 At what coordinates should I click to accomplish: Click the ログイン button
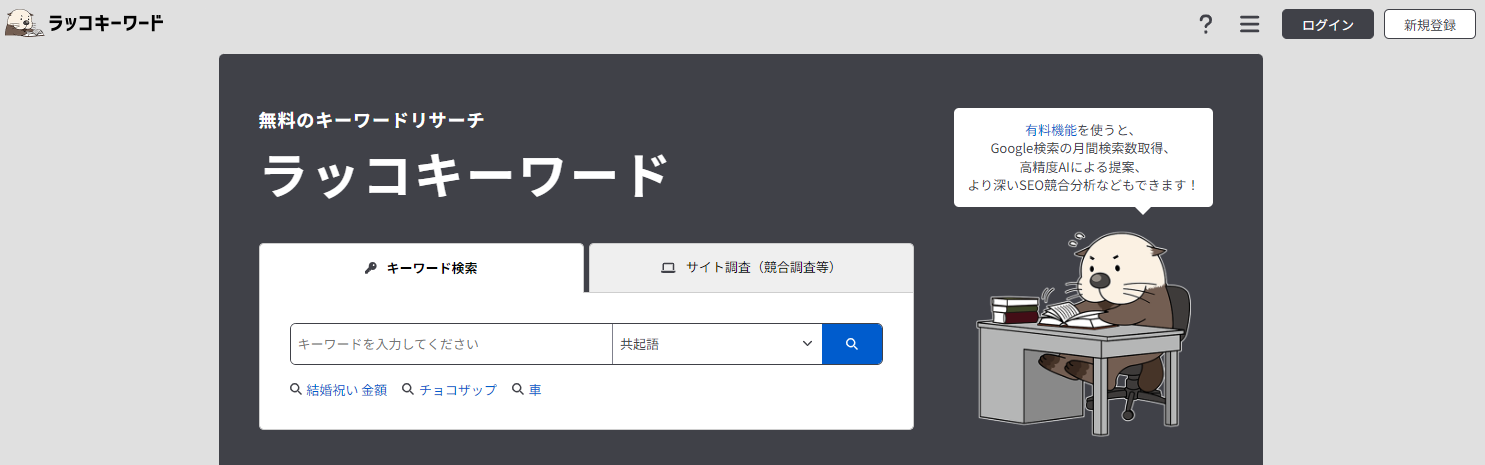(x=1328, y=24)
